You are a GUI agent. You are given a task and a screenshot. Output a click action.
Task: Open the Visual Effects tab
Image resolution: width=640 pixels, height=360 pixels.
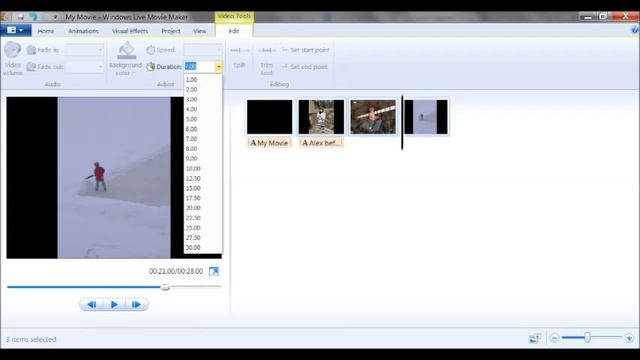[130, 31]
